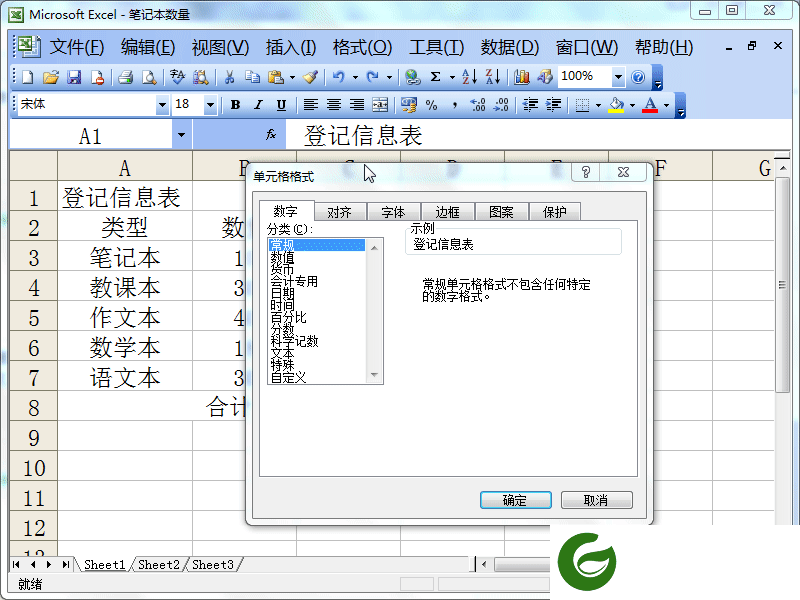Viewport: 800px width, 600px height.
Task: Apply the Currency style icon
Action: [408, 105]
